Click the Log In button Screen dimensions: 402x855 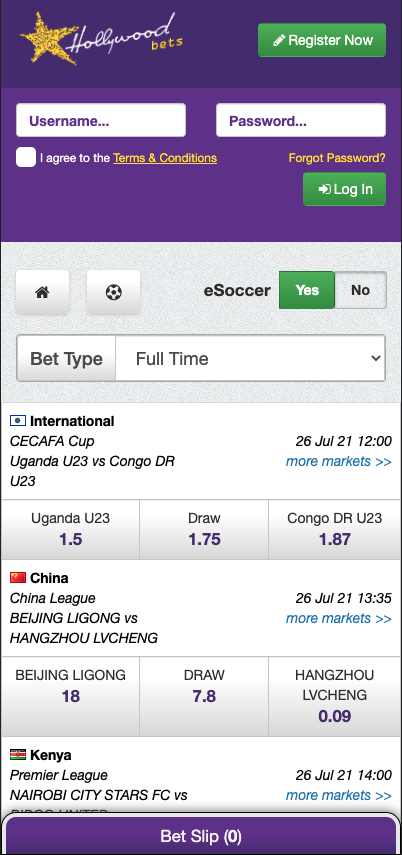pyautogui.click(x=345, y=189)
